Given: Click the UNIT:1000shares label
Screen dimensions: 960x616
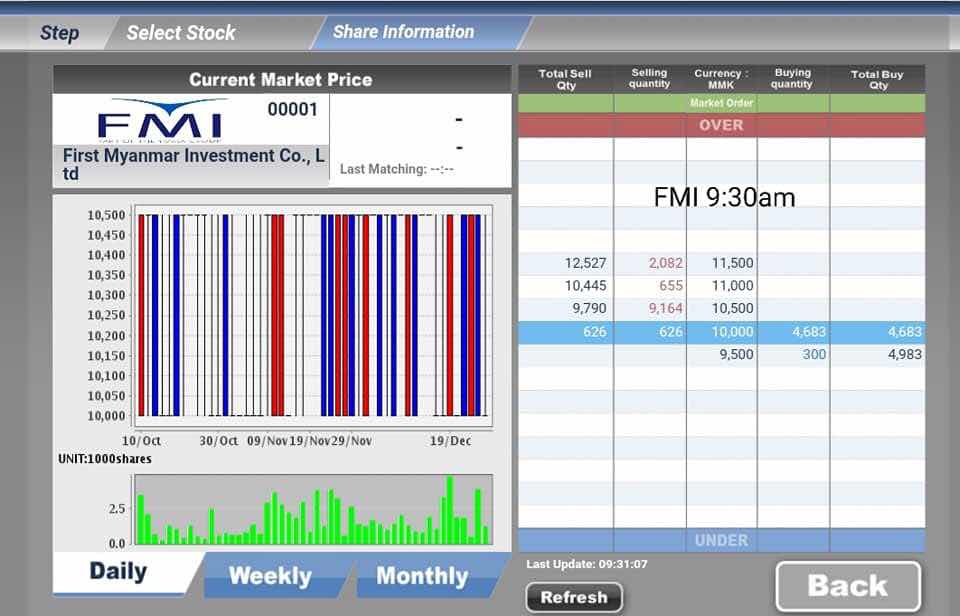Looking at the screenshot, I should point(105,459).
